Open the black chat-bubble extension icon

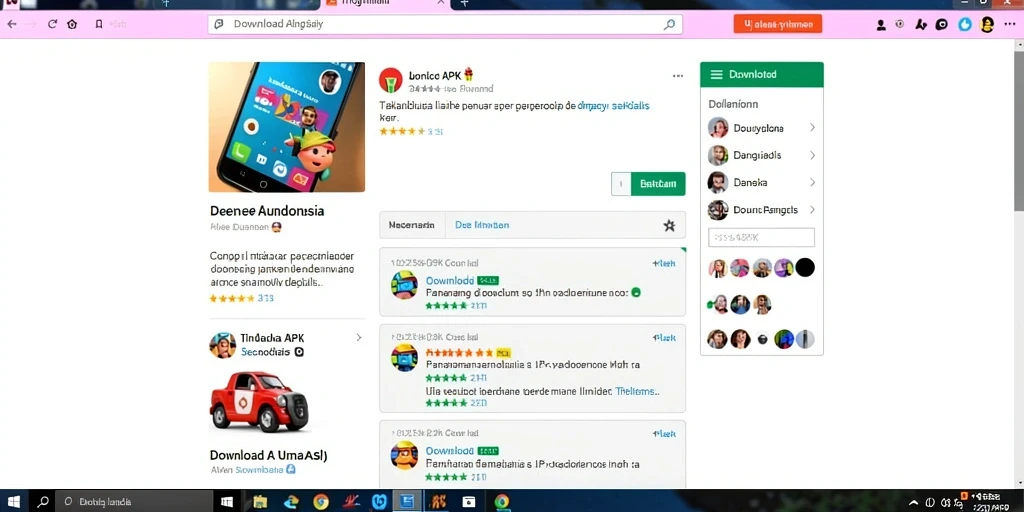[x=941, y=25]
